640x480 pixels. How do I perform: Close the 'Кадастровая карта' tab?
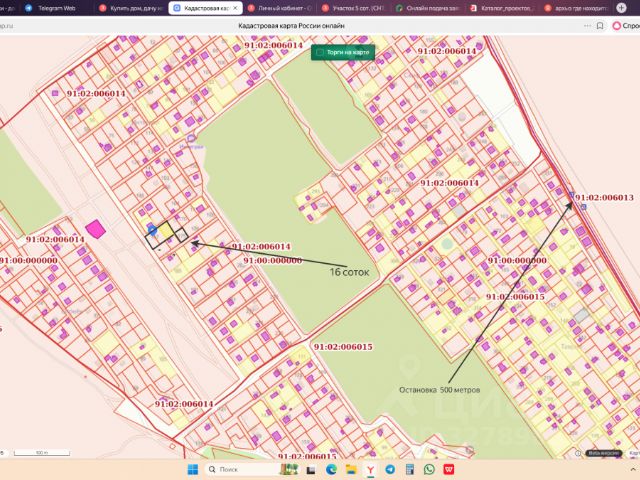235,8
